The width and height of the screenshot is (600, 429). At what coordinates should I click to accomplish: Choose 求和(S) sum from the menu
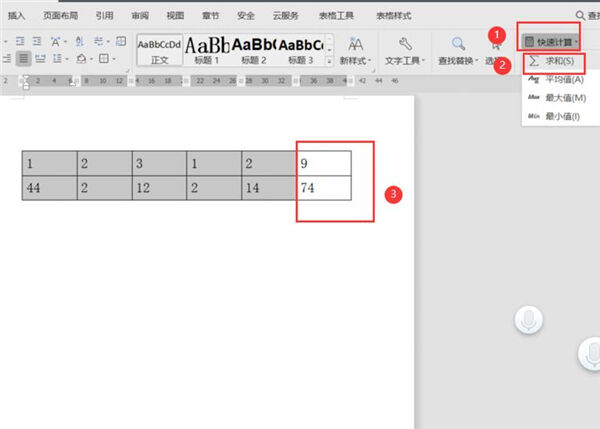click(x=554, y=61)
